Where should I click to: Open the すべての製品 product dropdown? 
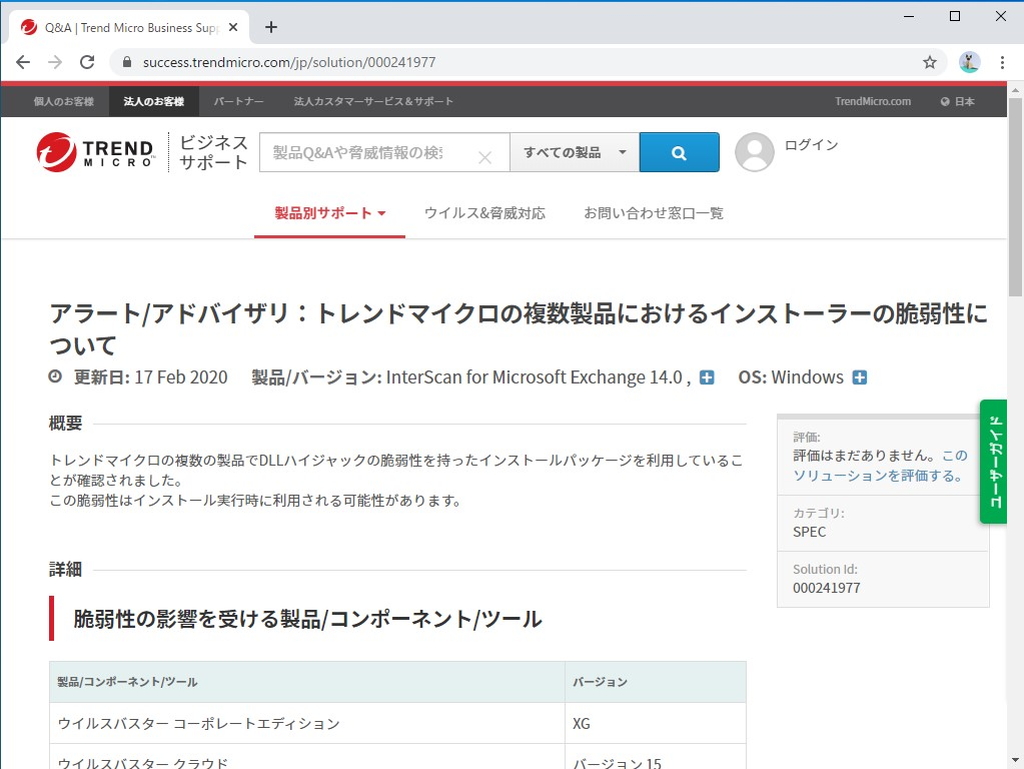tap(574, 152)
